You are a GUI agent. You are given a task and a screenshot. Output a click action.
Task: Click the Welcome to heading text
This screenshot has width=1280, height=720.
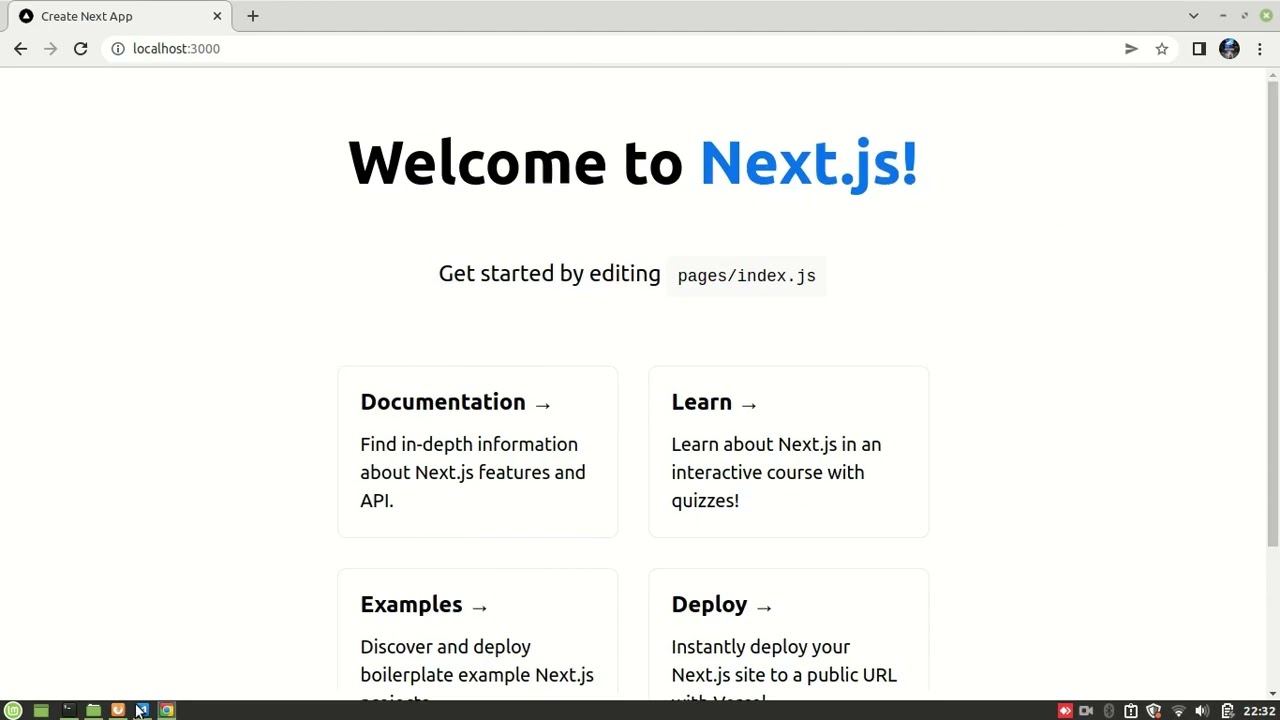(x=515, y=163)
